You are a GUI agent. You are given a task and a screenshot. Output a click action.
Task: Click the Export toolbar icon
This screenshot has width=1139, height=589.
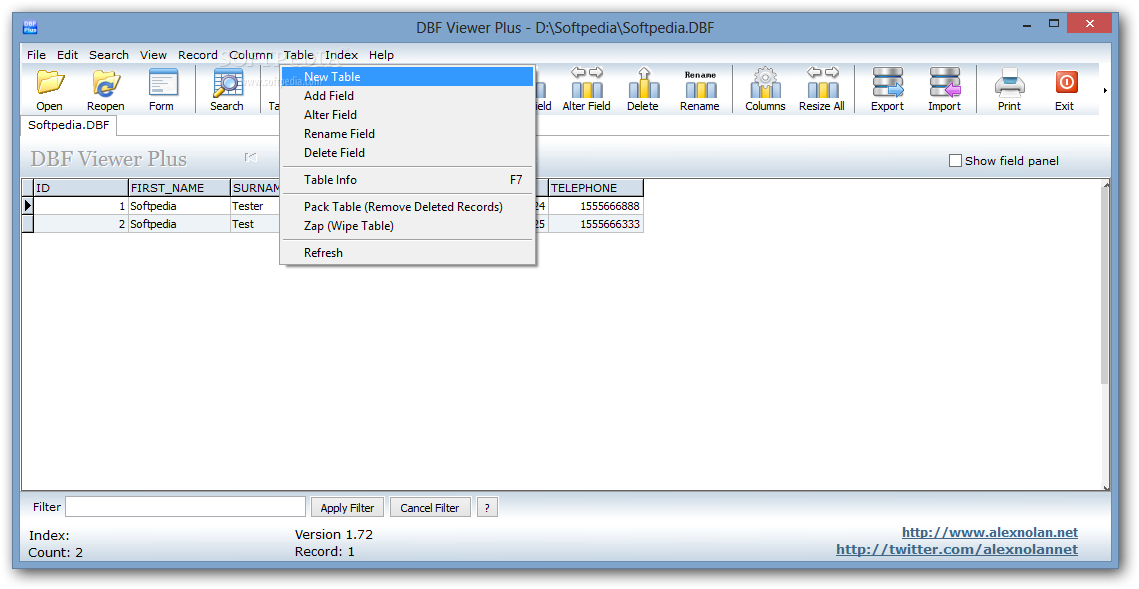887,90
